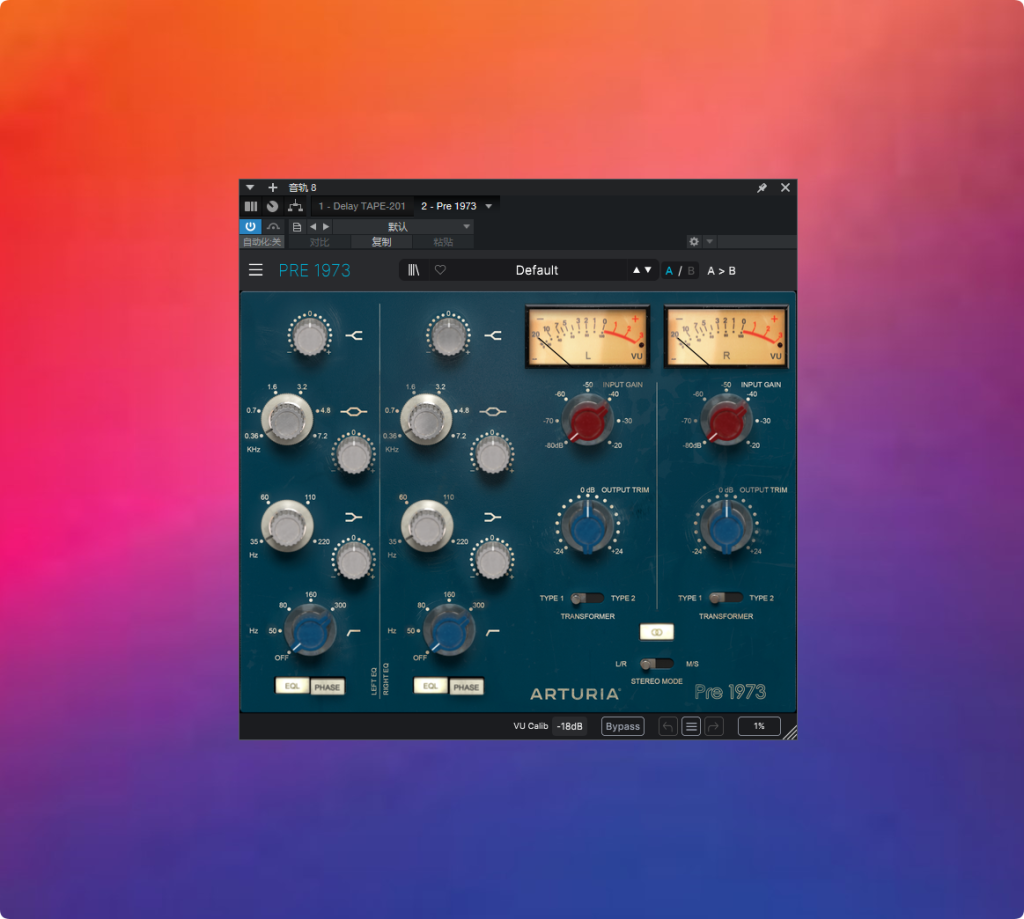Switch to settings slot A
The height and width of the screenshot is (919, 1024).
click(x=669, y=270)
